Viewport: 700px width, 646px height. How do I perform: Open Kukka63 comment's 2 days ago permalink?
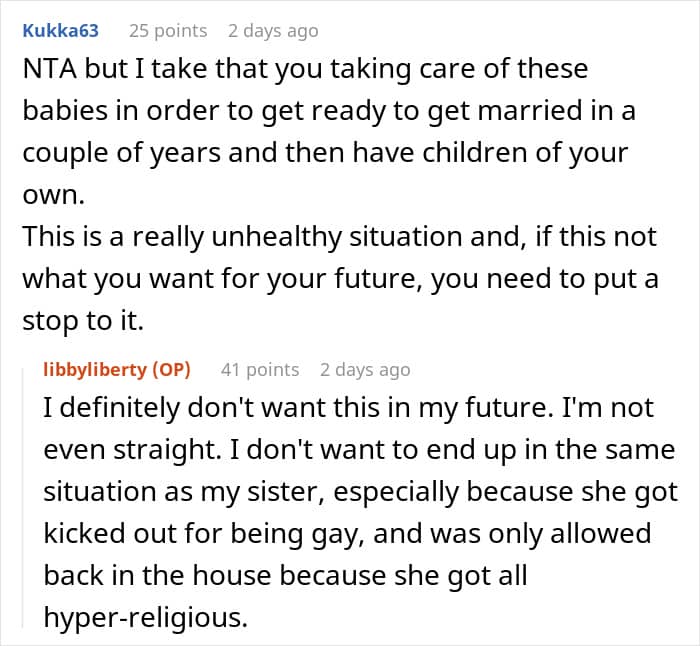(x=273, y=31)
